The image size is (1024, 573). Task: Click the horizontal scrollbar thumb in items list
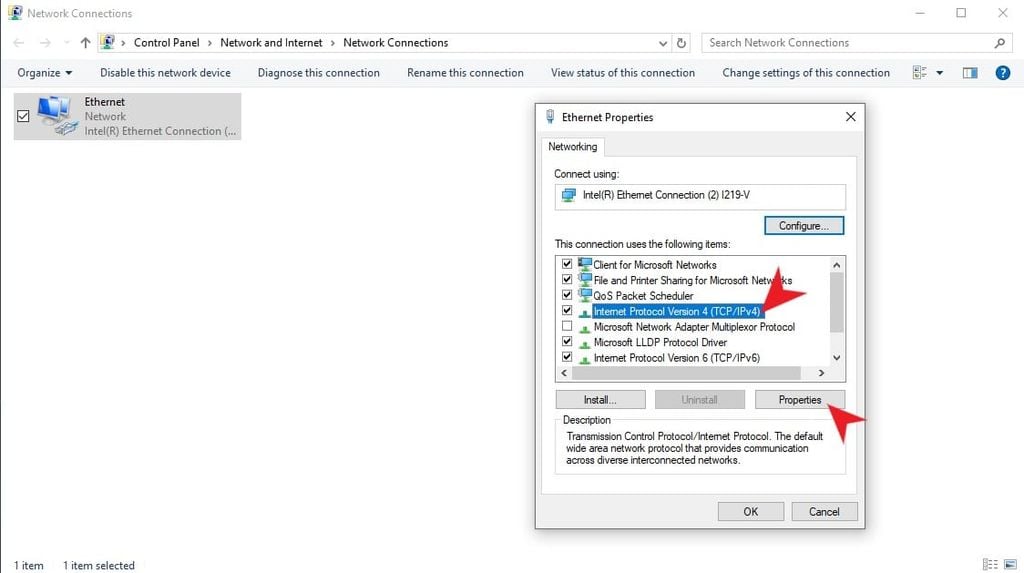[x=686, y=373]
